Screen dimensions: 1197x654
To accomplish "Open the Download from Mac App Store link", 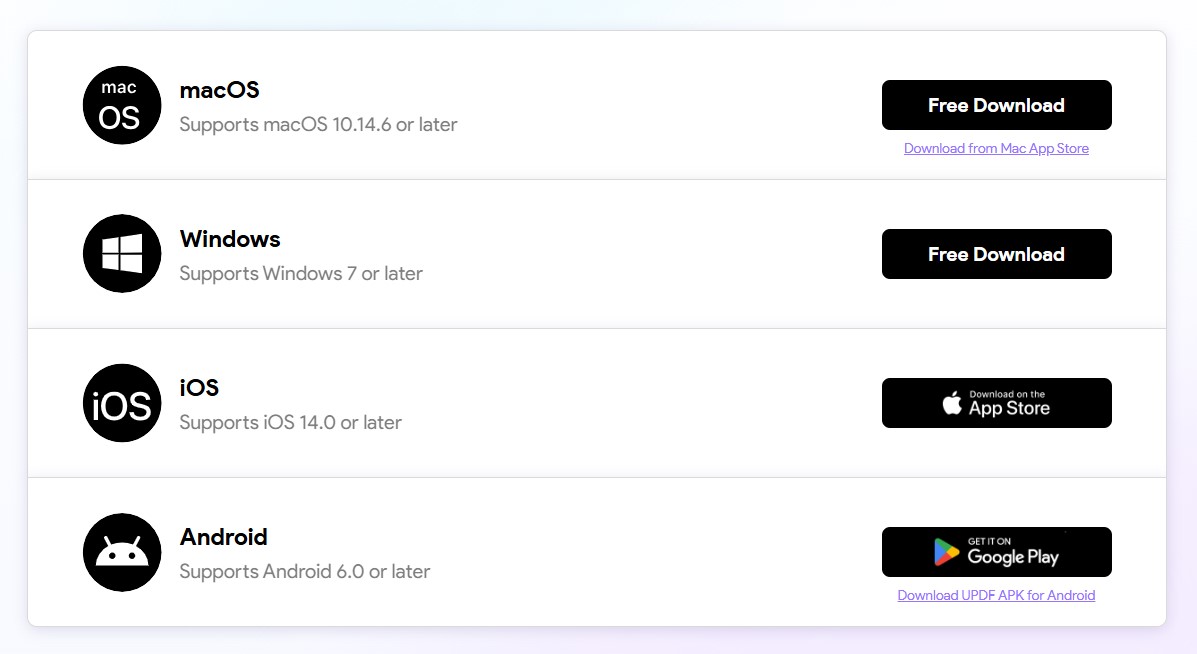I will [x=996, y=148].
